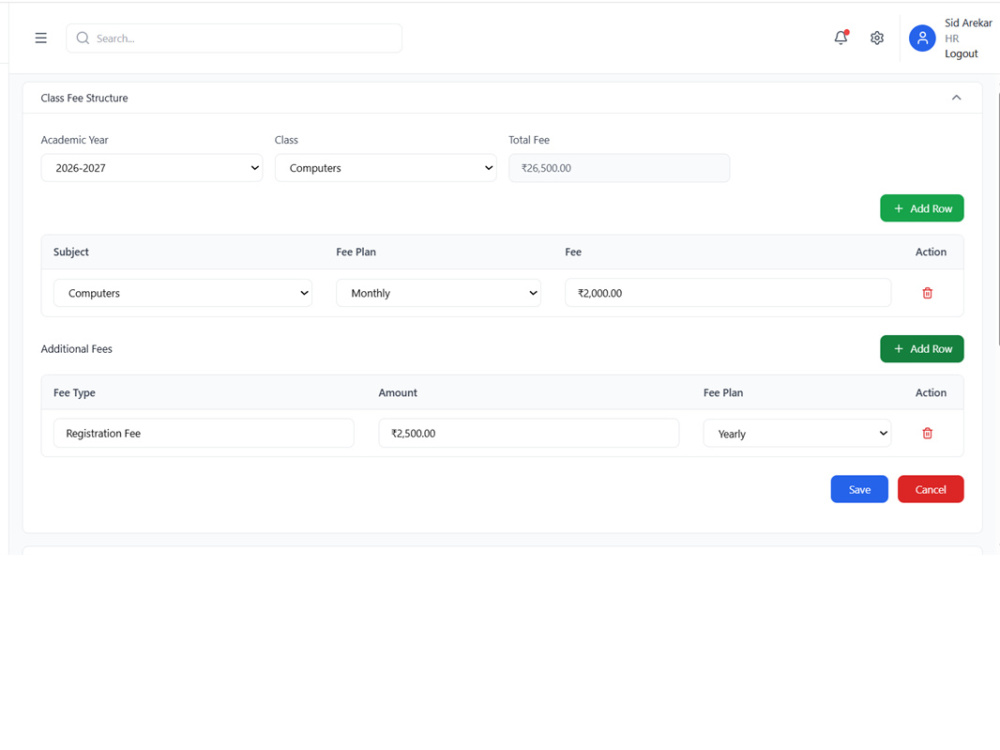Click the Class Fee Structure title
This screenshot has width=1000, height=750.
point(84,98)
